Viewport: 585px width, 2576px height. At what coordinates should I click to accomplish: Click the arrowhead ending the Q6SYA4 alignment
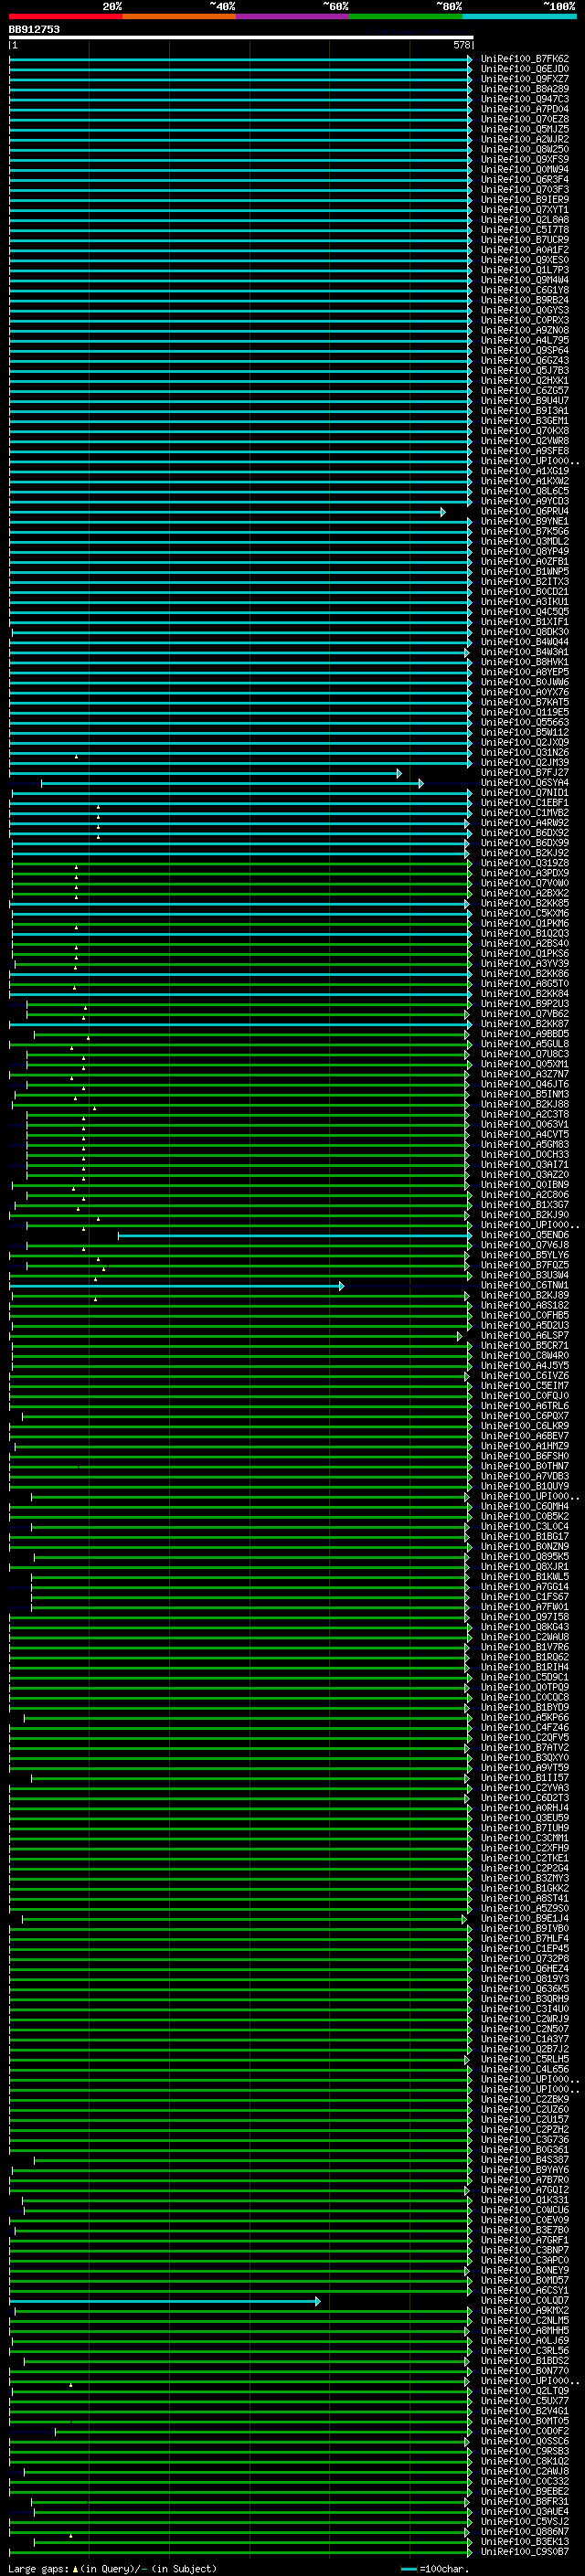click(x=421, y=783)
